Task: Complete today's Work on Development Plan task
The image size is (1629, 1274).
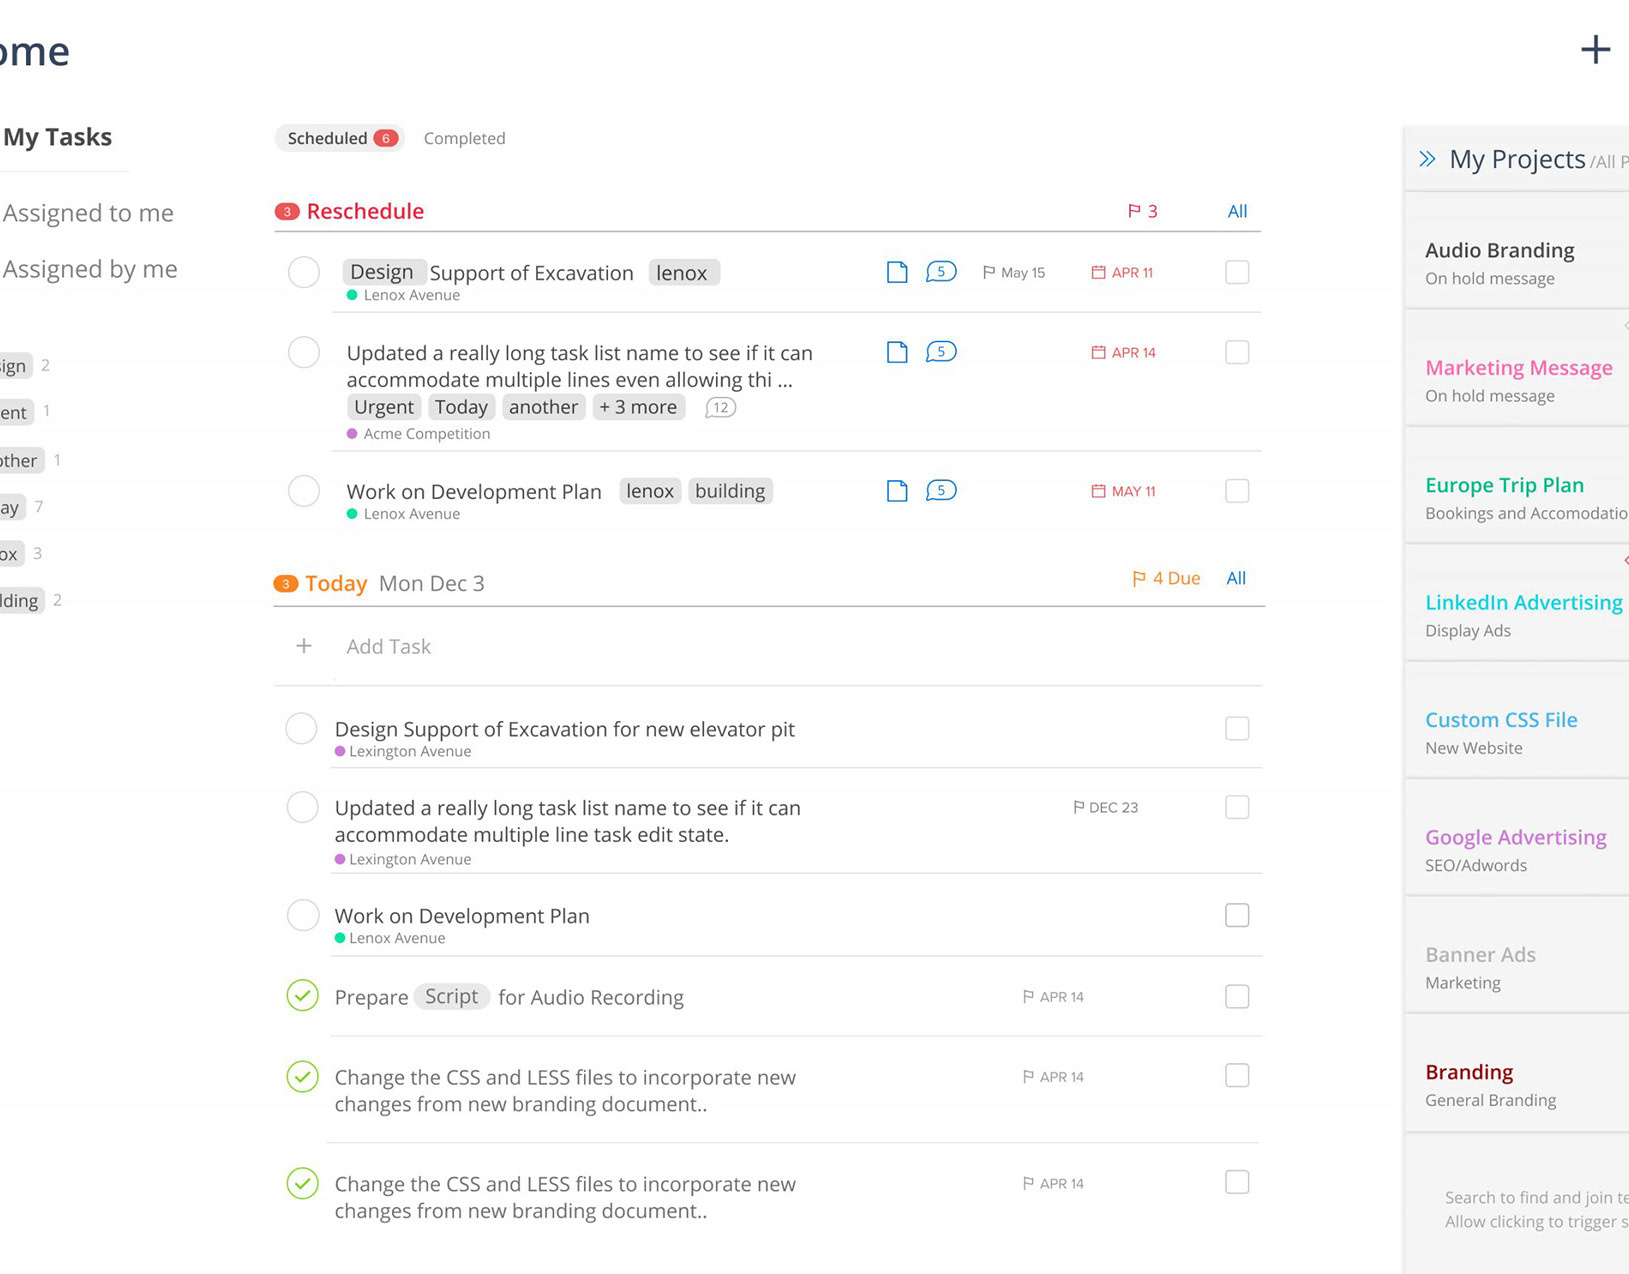Action: (302, 915)
